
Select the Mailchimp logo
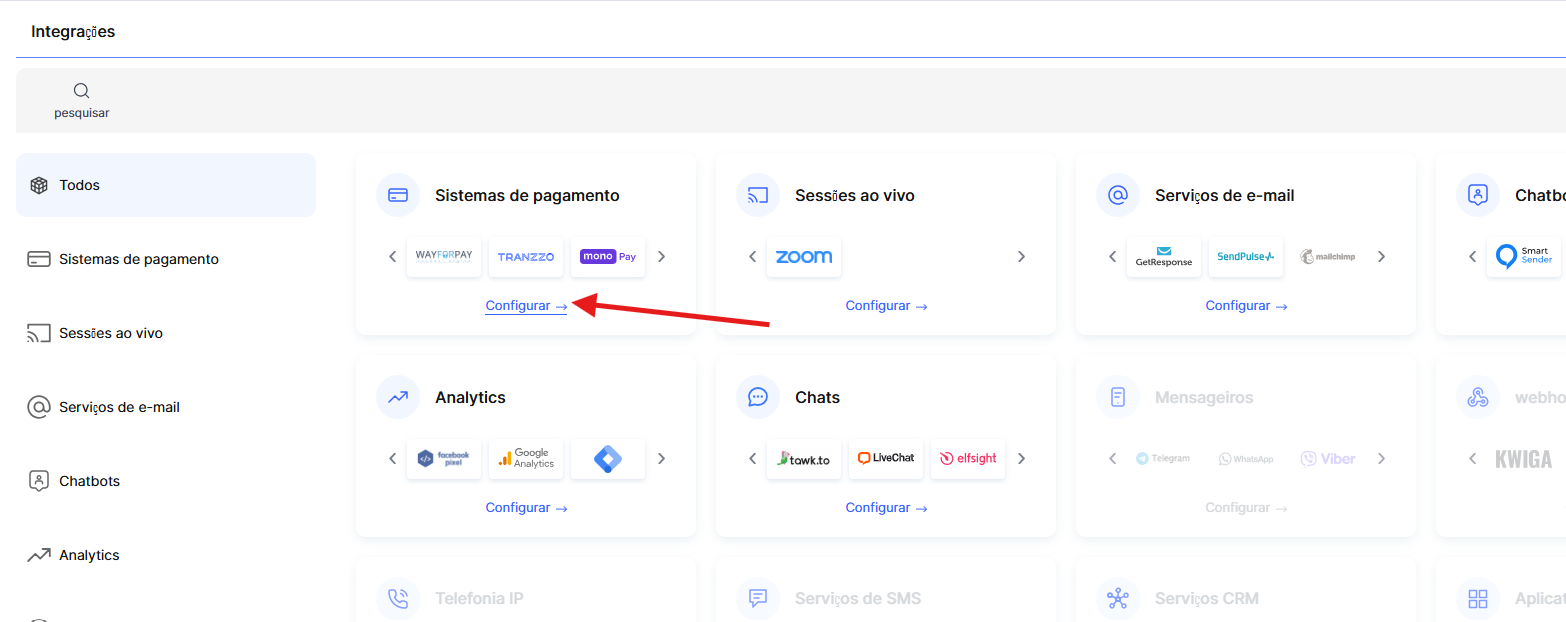pyautogui.click(x=1328, y=257)
